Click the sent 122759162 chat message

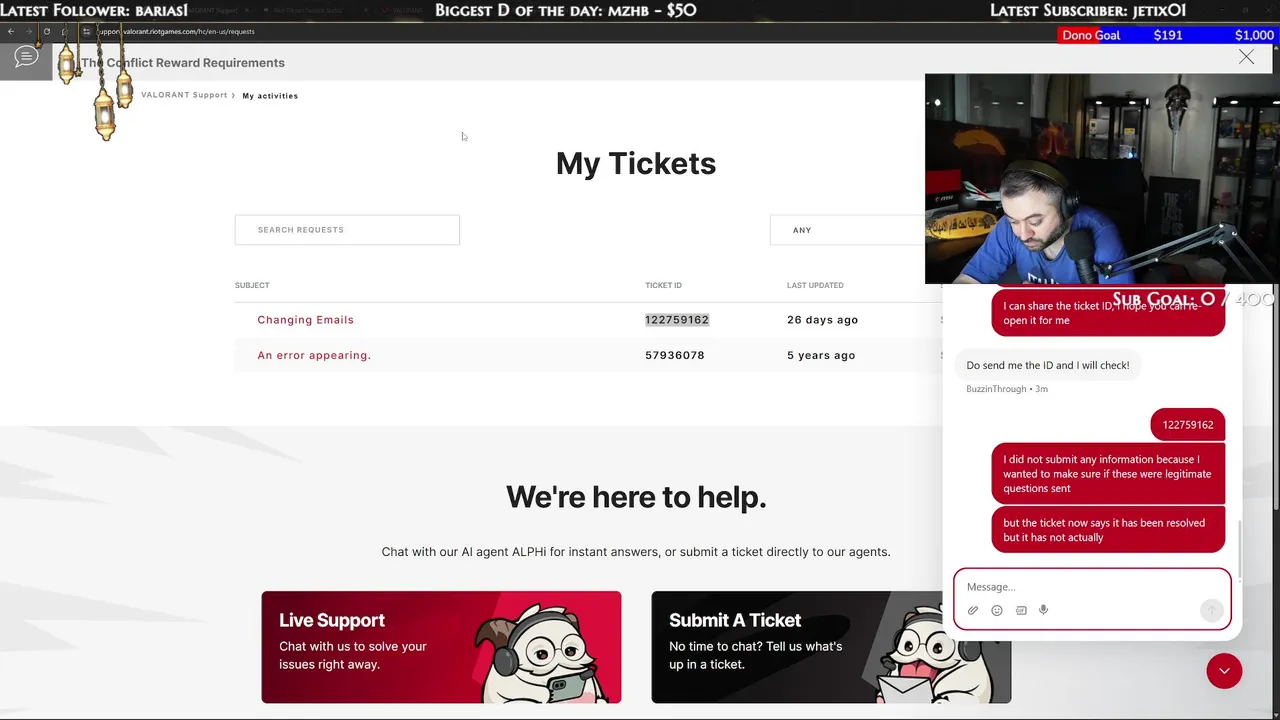[1188, 425]
